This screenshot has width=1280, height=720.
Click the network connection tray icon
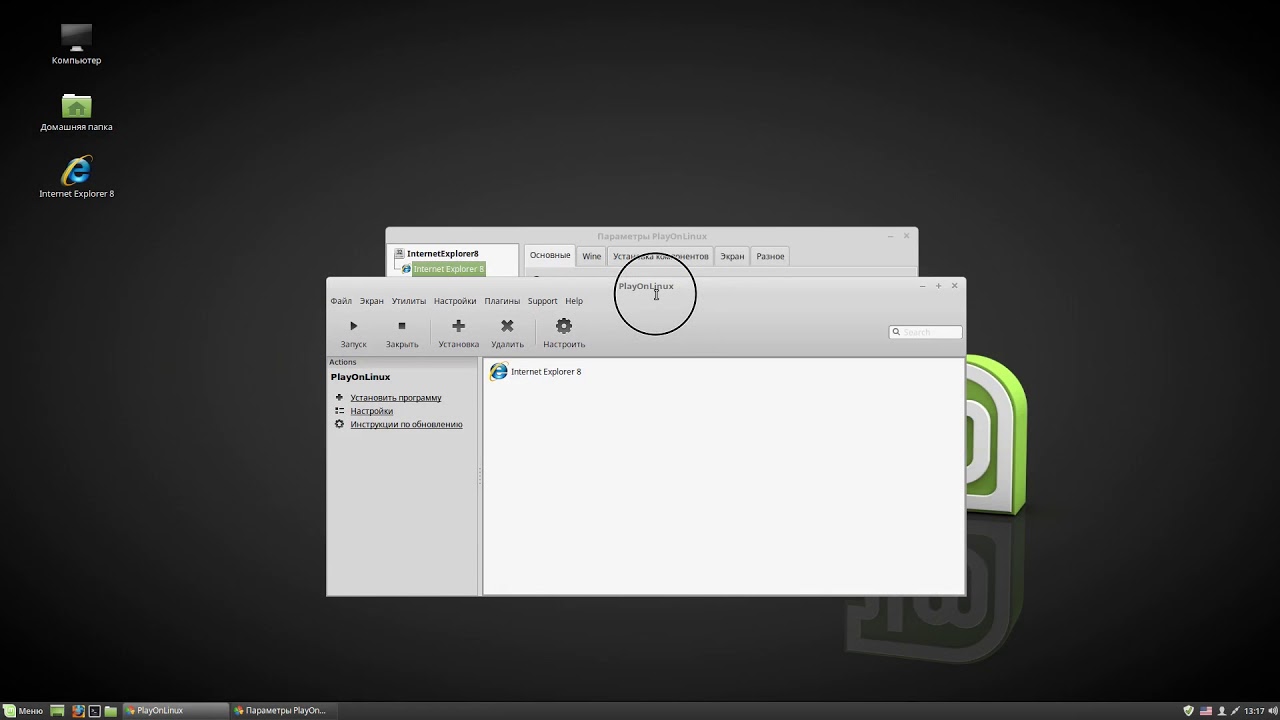tap(1235, 711)
